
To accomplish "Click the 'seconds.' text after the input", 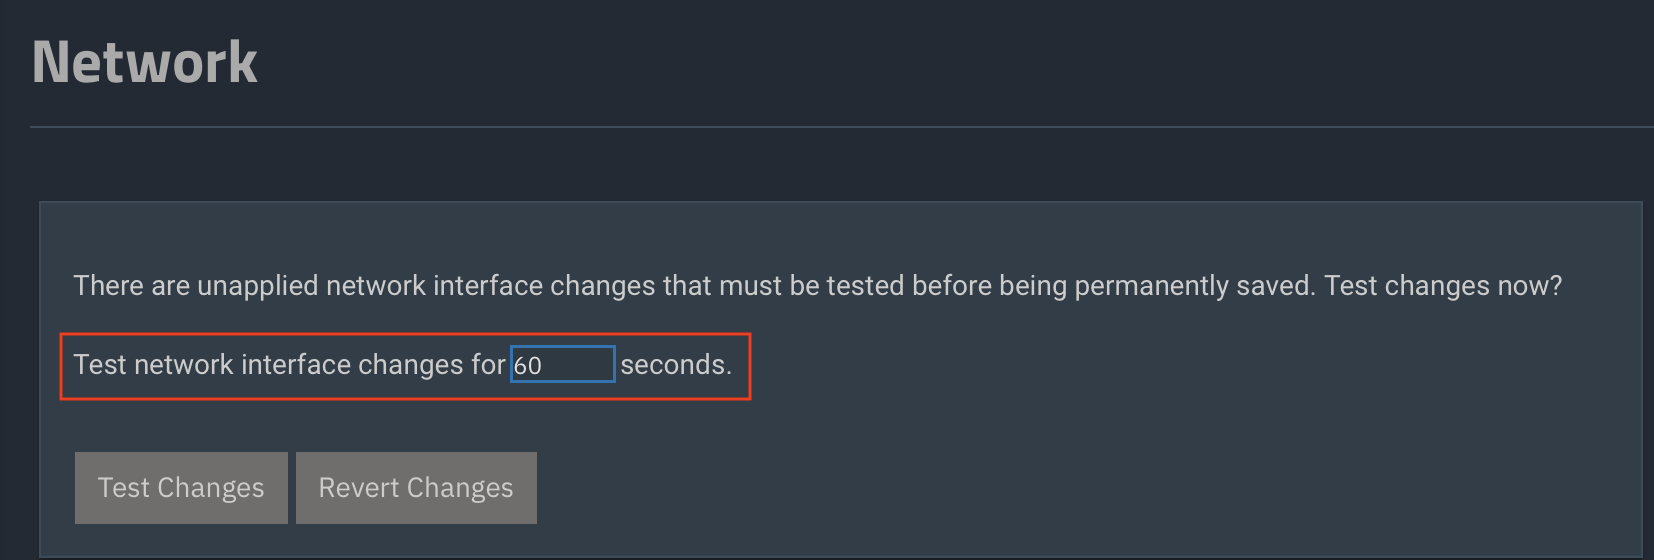I will [676, 365].
